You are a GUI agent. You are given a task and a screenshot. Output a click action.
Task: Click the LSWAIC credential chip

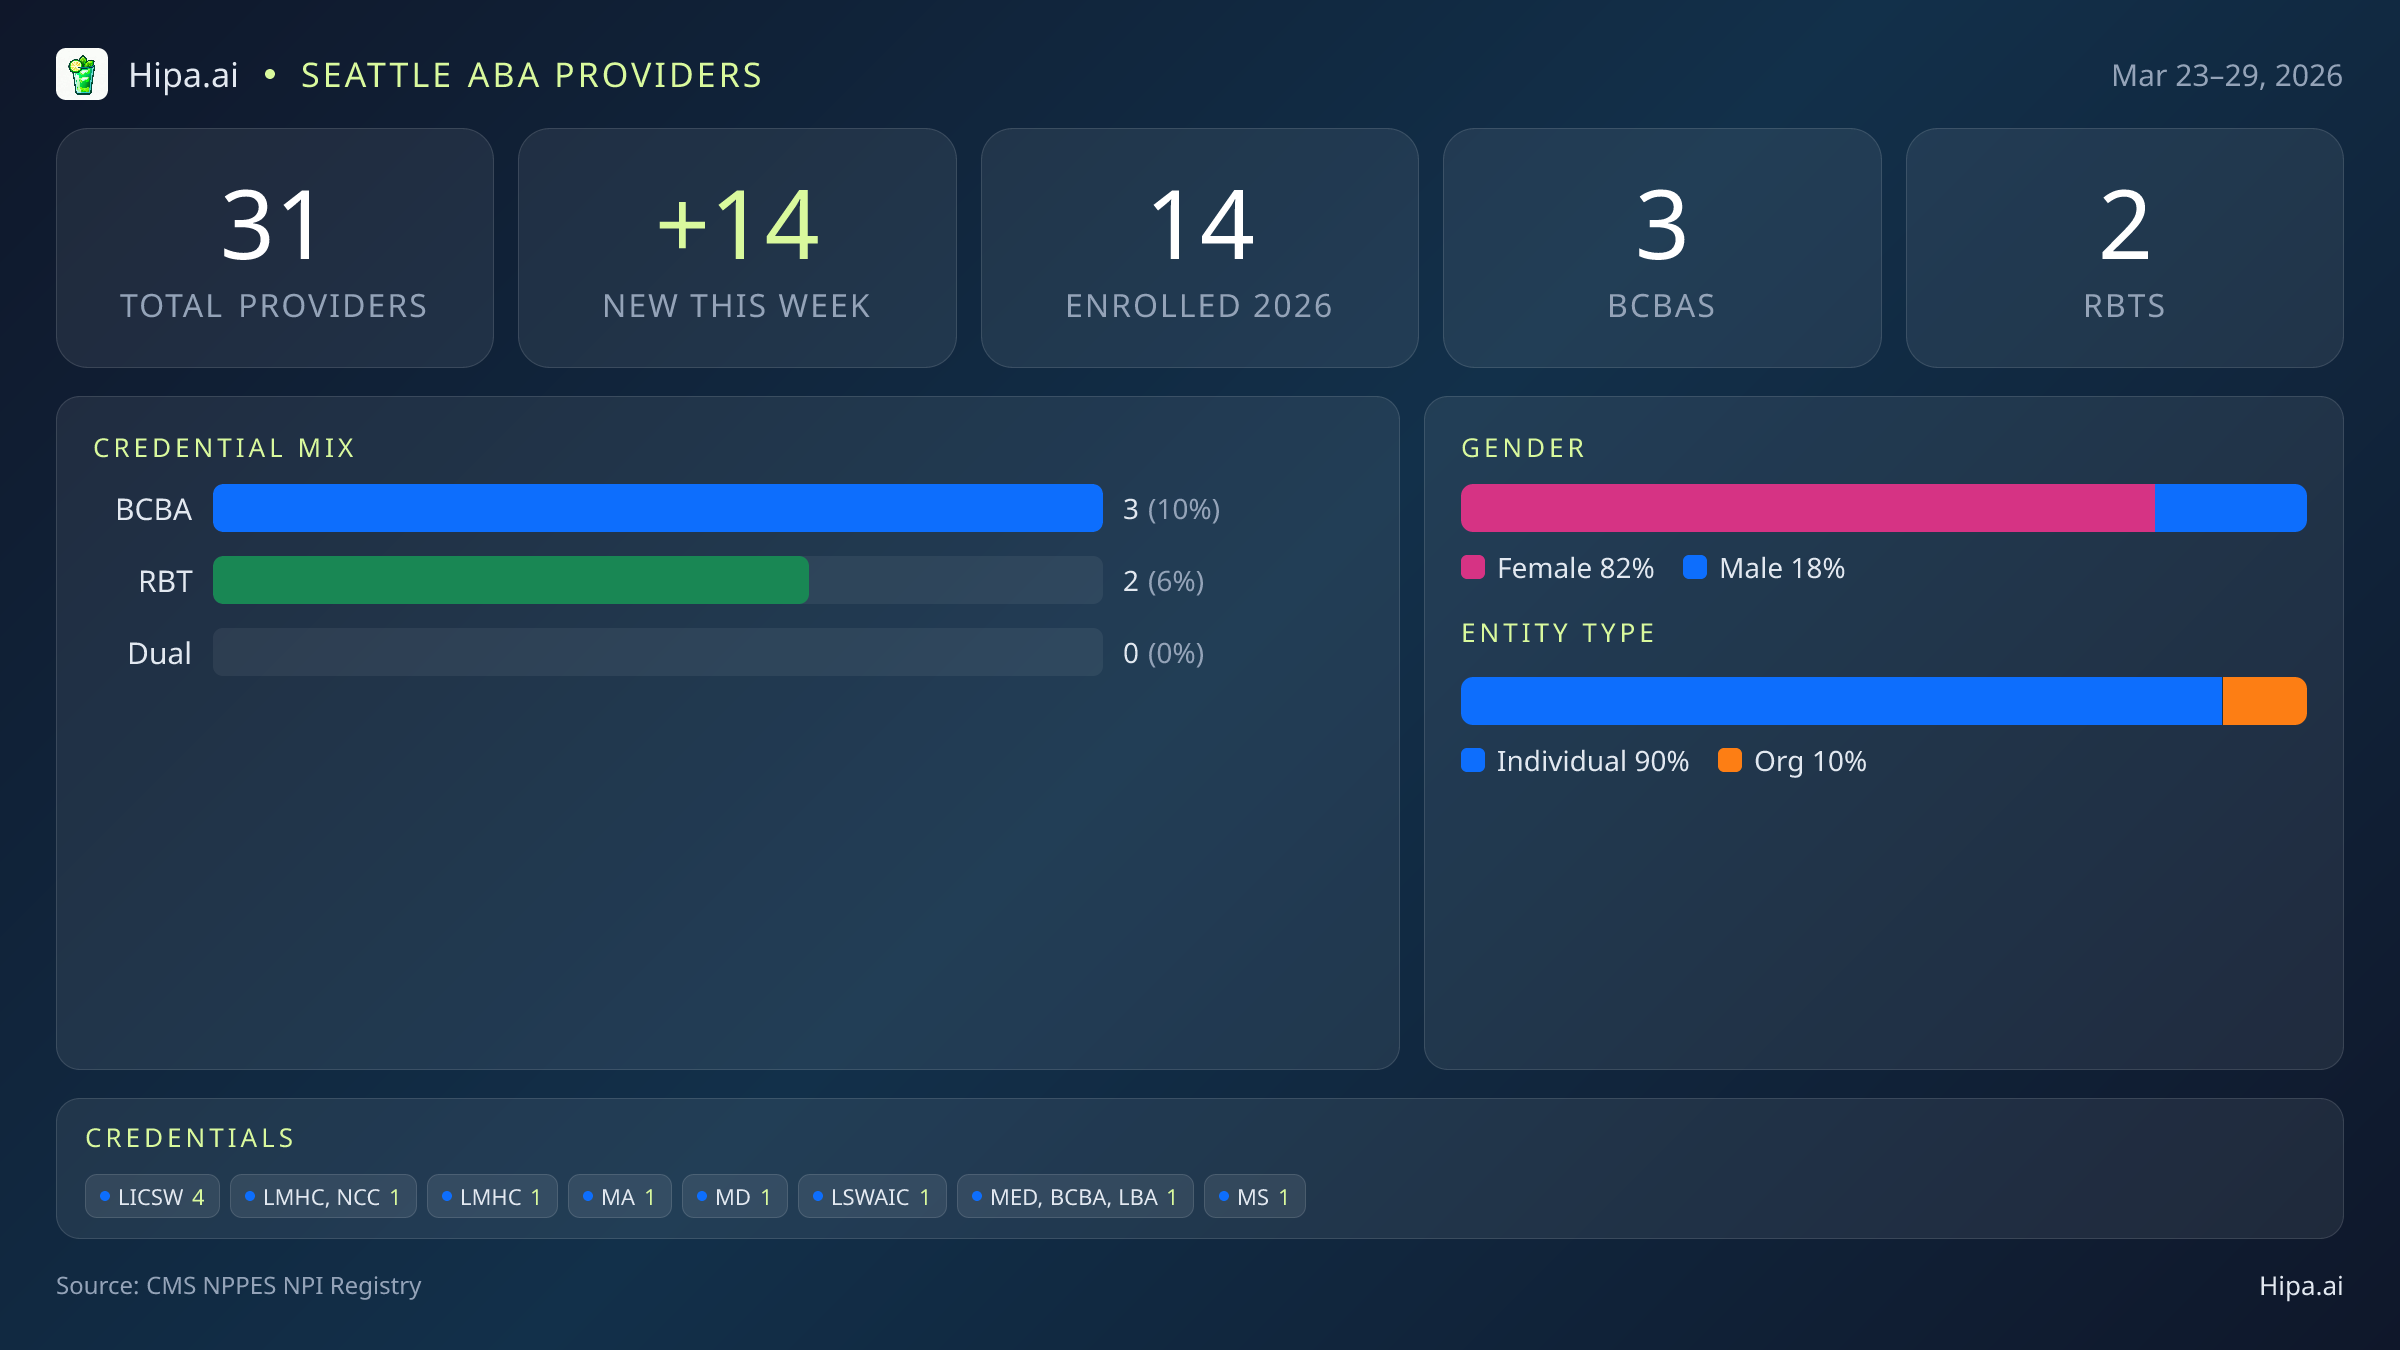(x=872, y=1197)
